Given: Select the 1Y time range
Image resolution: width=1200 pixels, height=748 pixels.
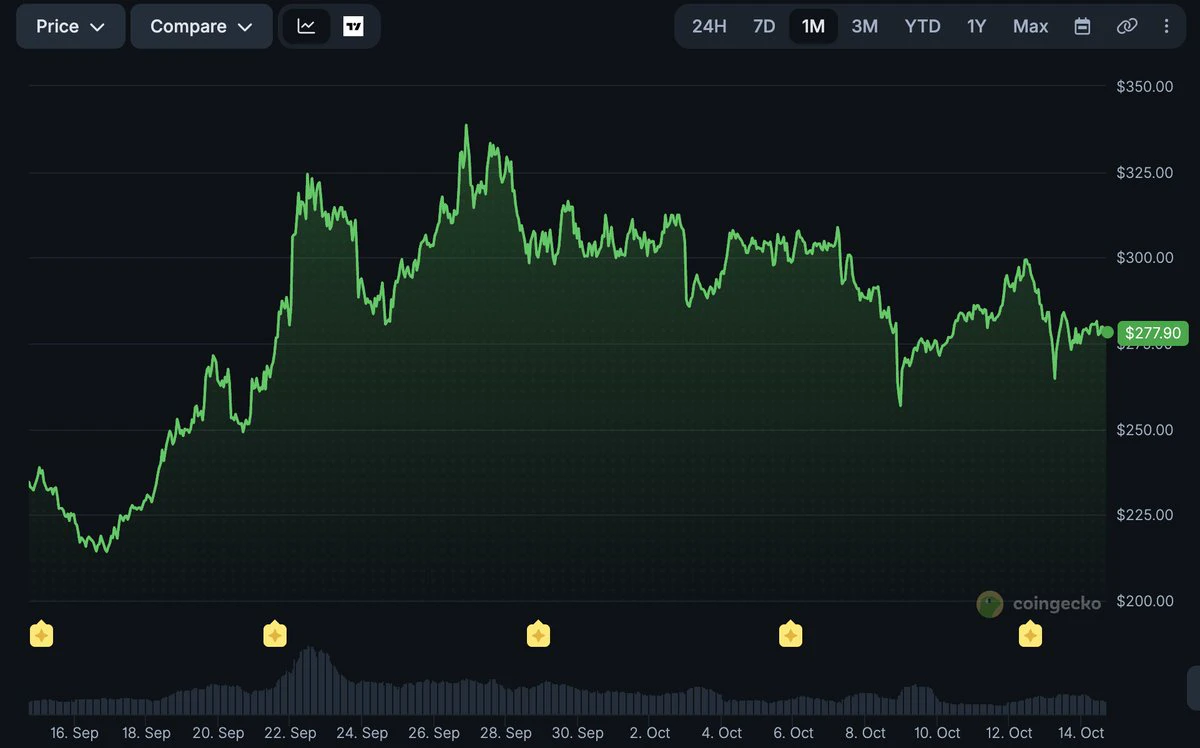Looking at the screenshot, I should (977, 26).
